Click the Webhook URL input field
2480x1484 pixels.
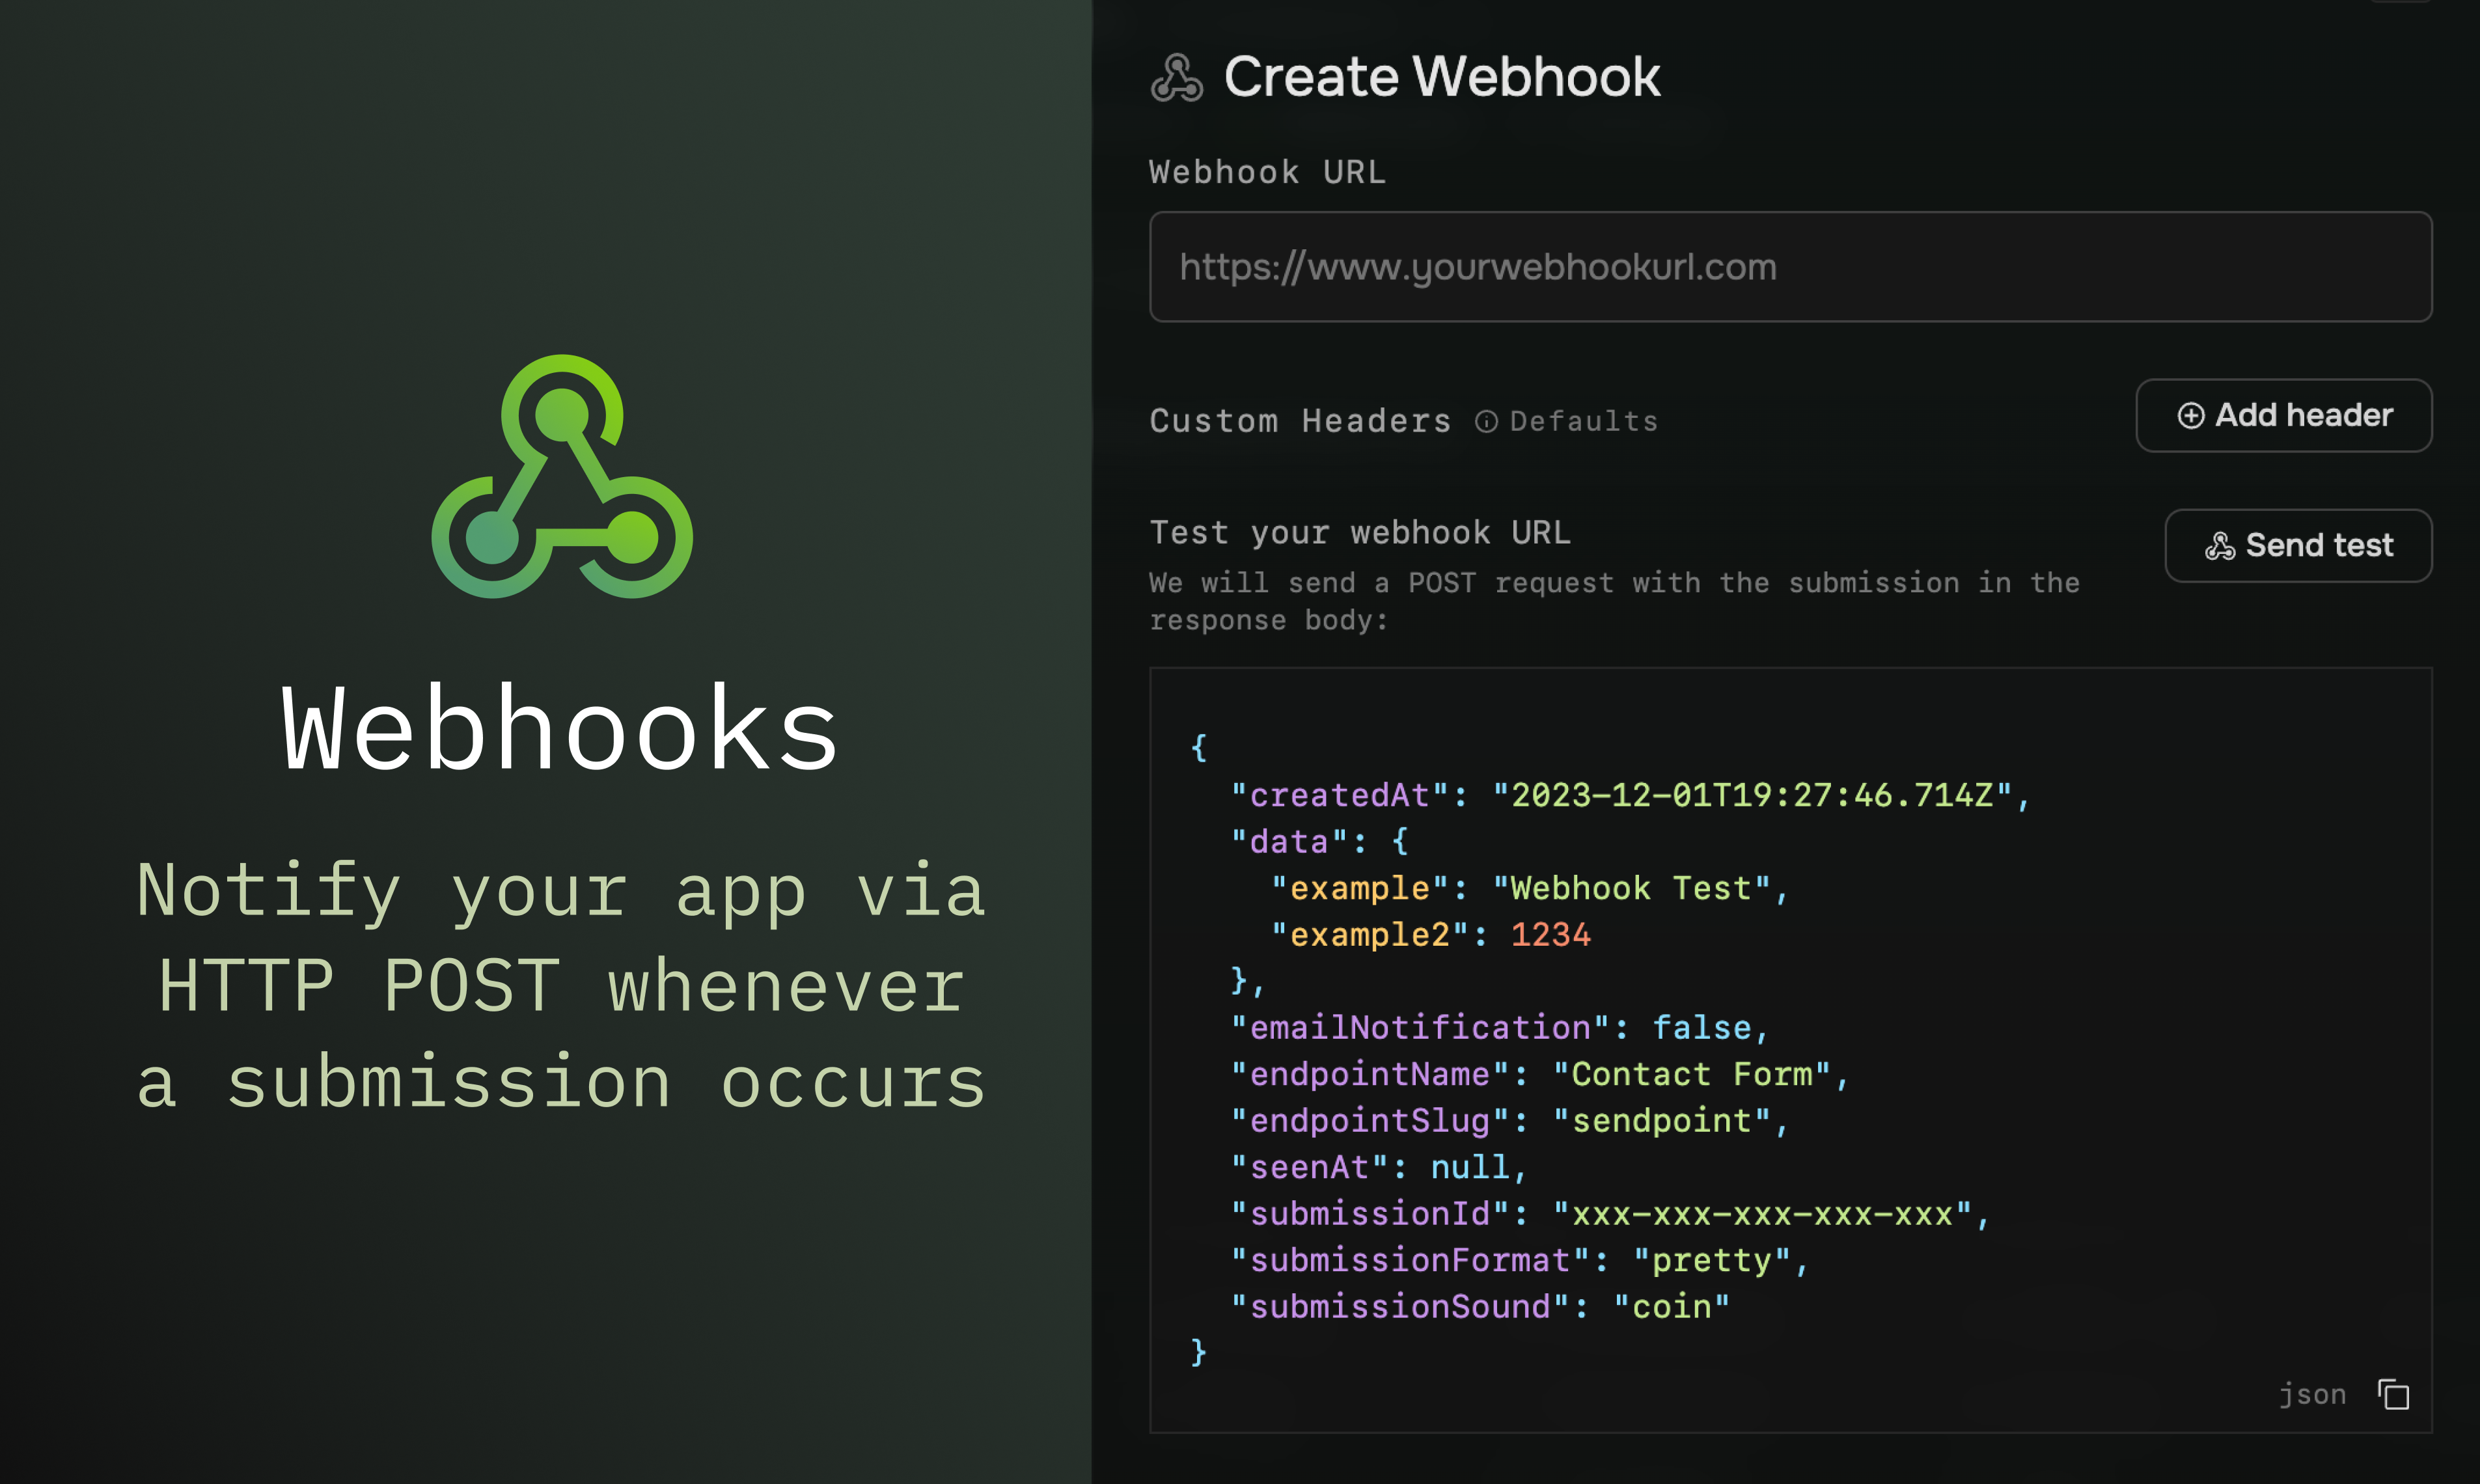(x=1790, y=266)
